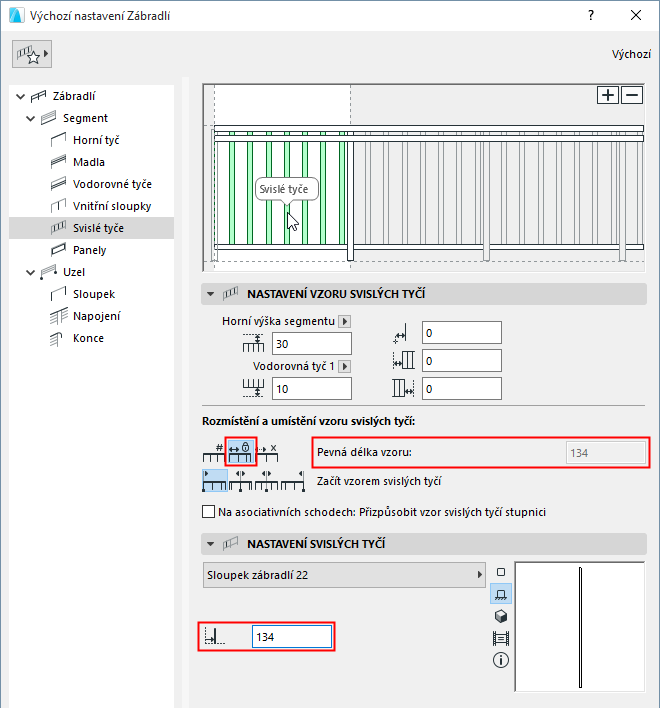Open Vodorovná tyč 1 reference popup arrow
Screen dimensions: 660x708
[344, 366]
